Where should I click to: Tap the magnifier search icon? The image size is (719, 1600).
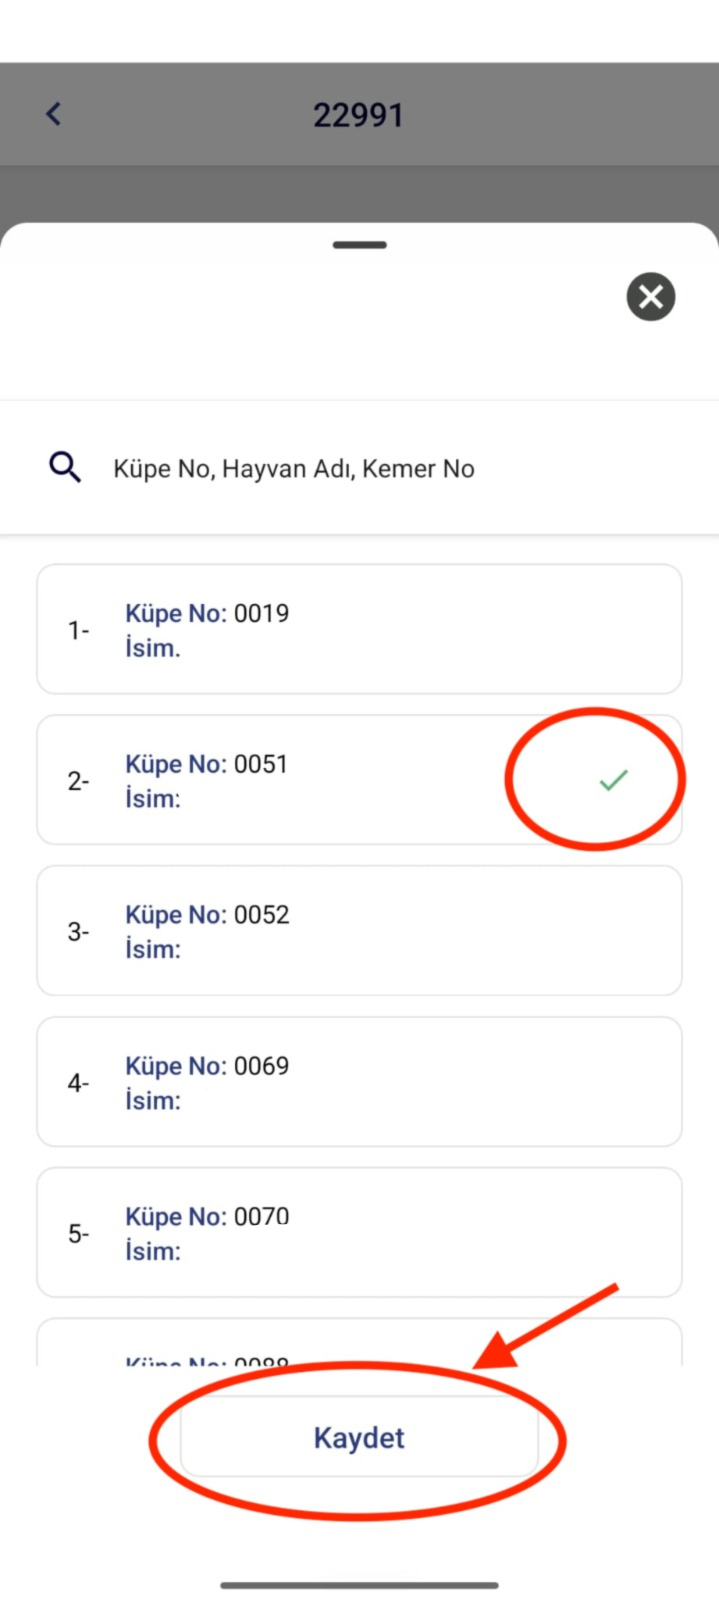click(x=65, y=467)
